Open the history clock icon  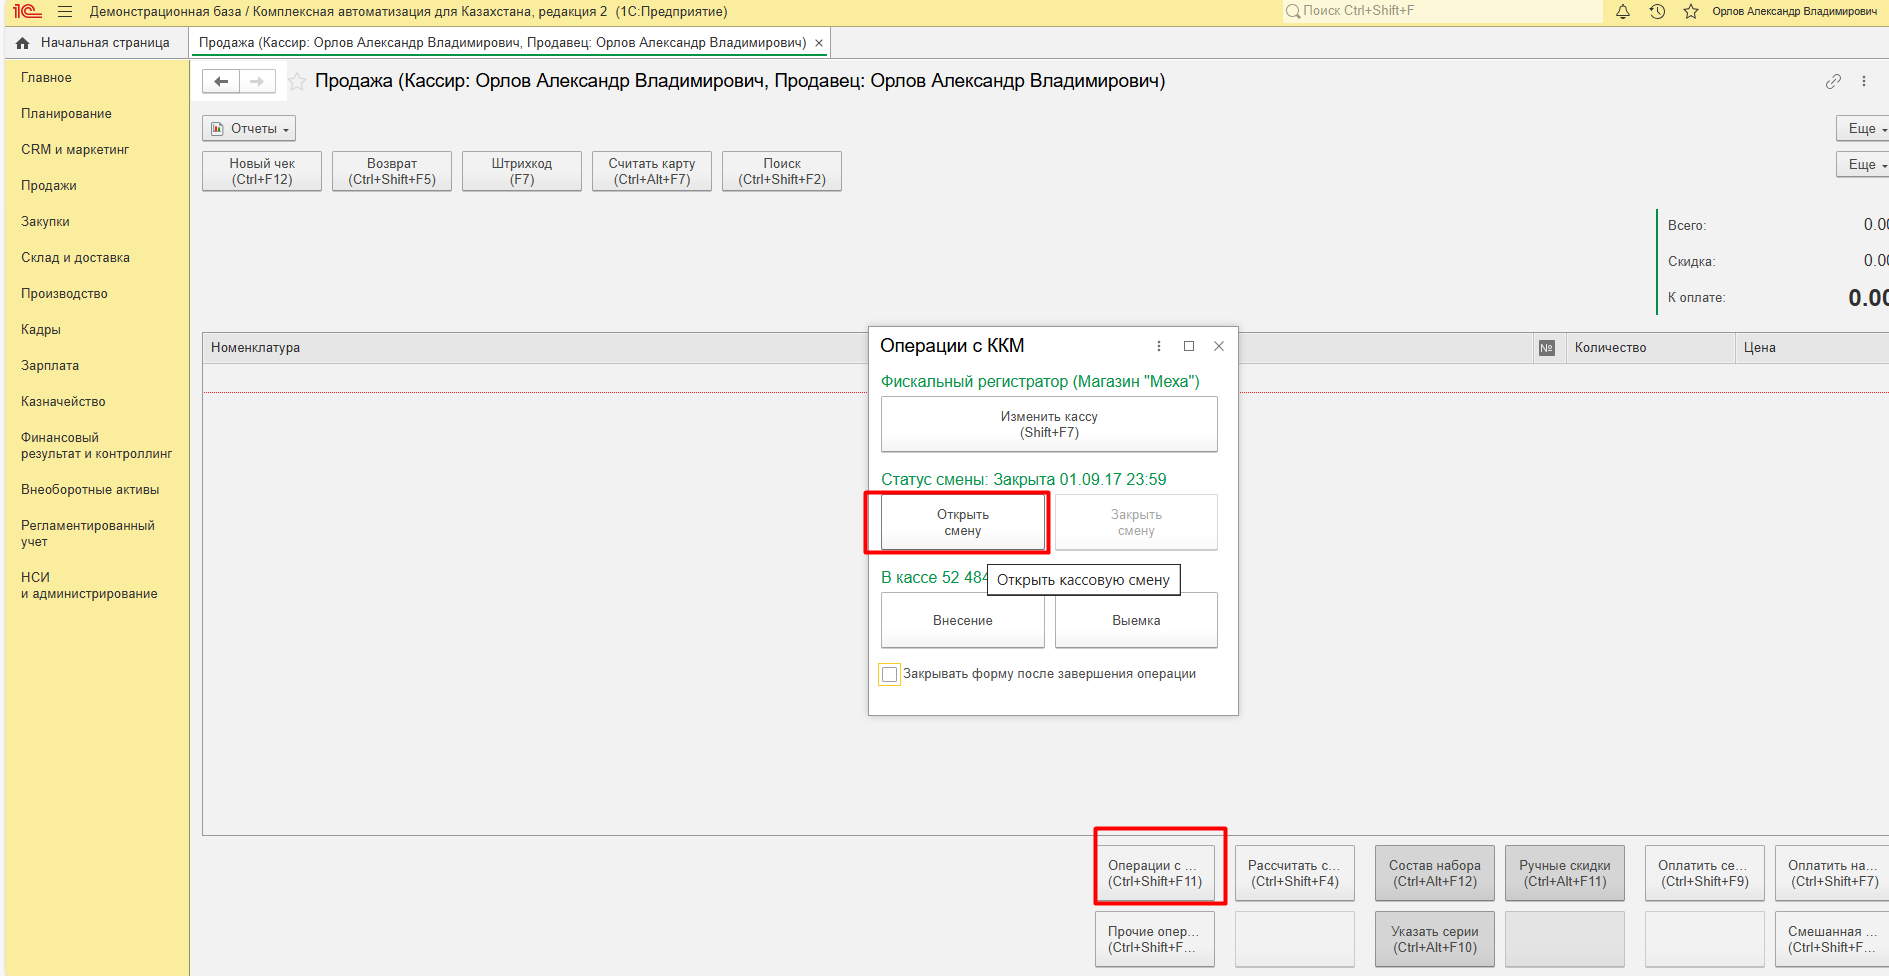pyautogui.click(x=1657, y=12)
